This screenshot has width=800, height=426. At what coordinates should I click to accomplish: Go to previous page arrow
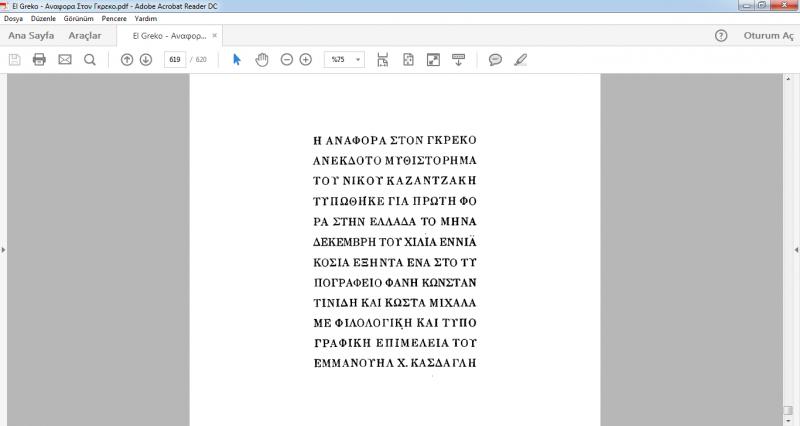(x=127, y=60)
